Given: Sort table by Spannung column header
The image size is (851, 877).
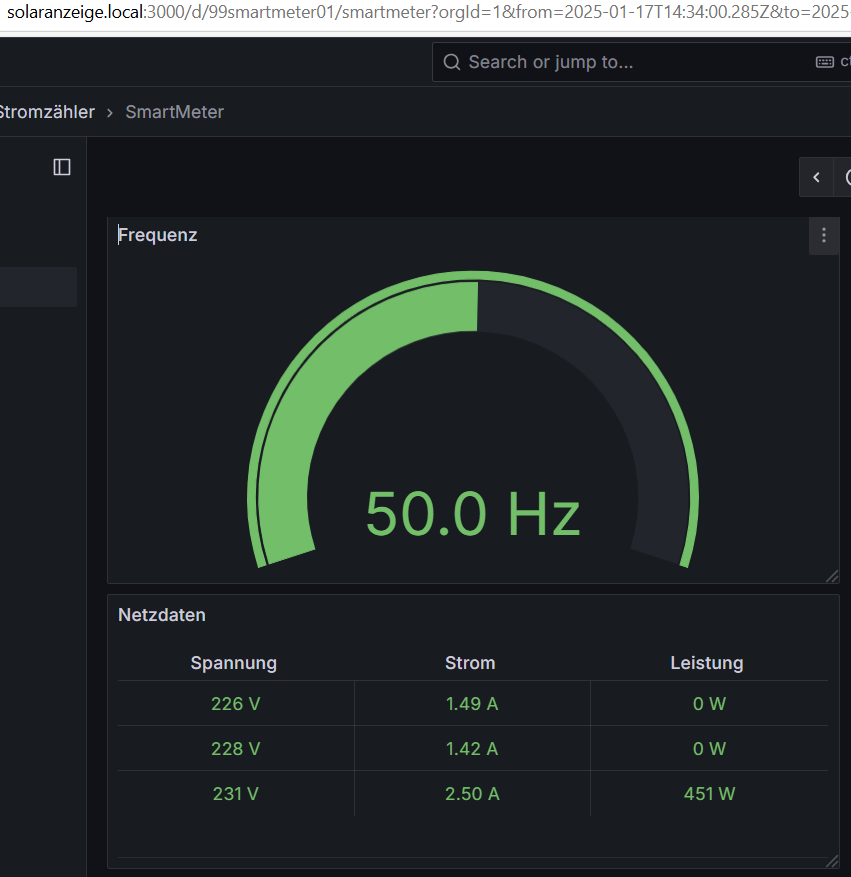Looking at the screenshot, I should click(234, 663).
